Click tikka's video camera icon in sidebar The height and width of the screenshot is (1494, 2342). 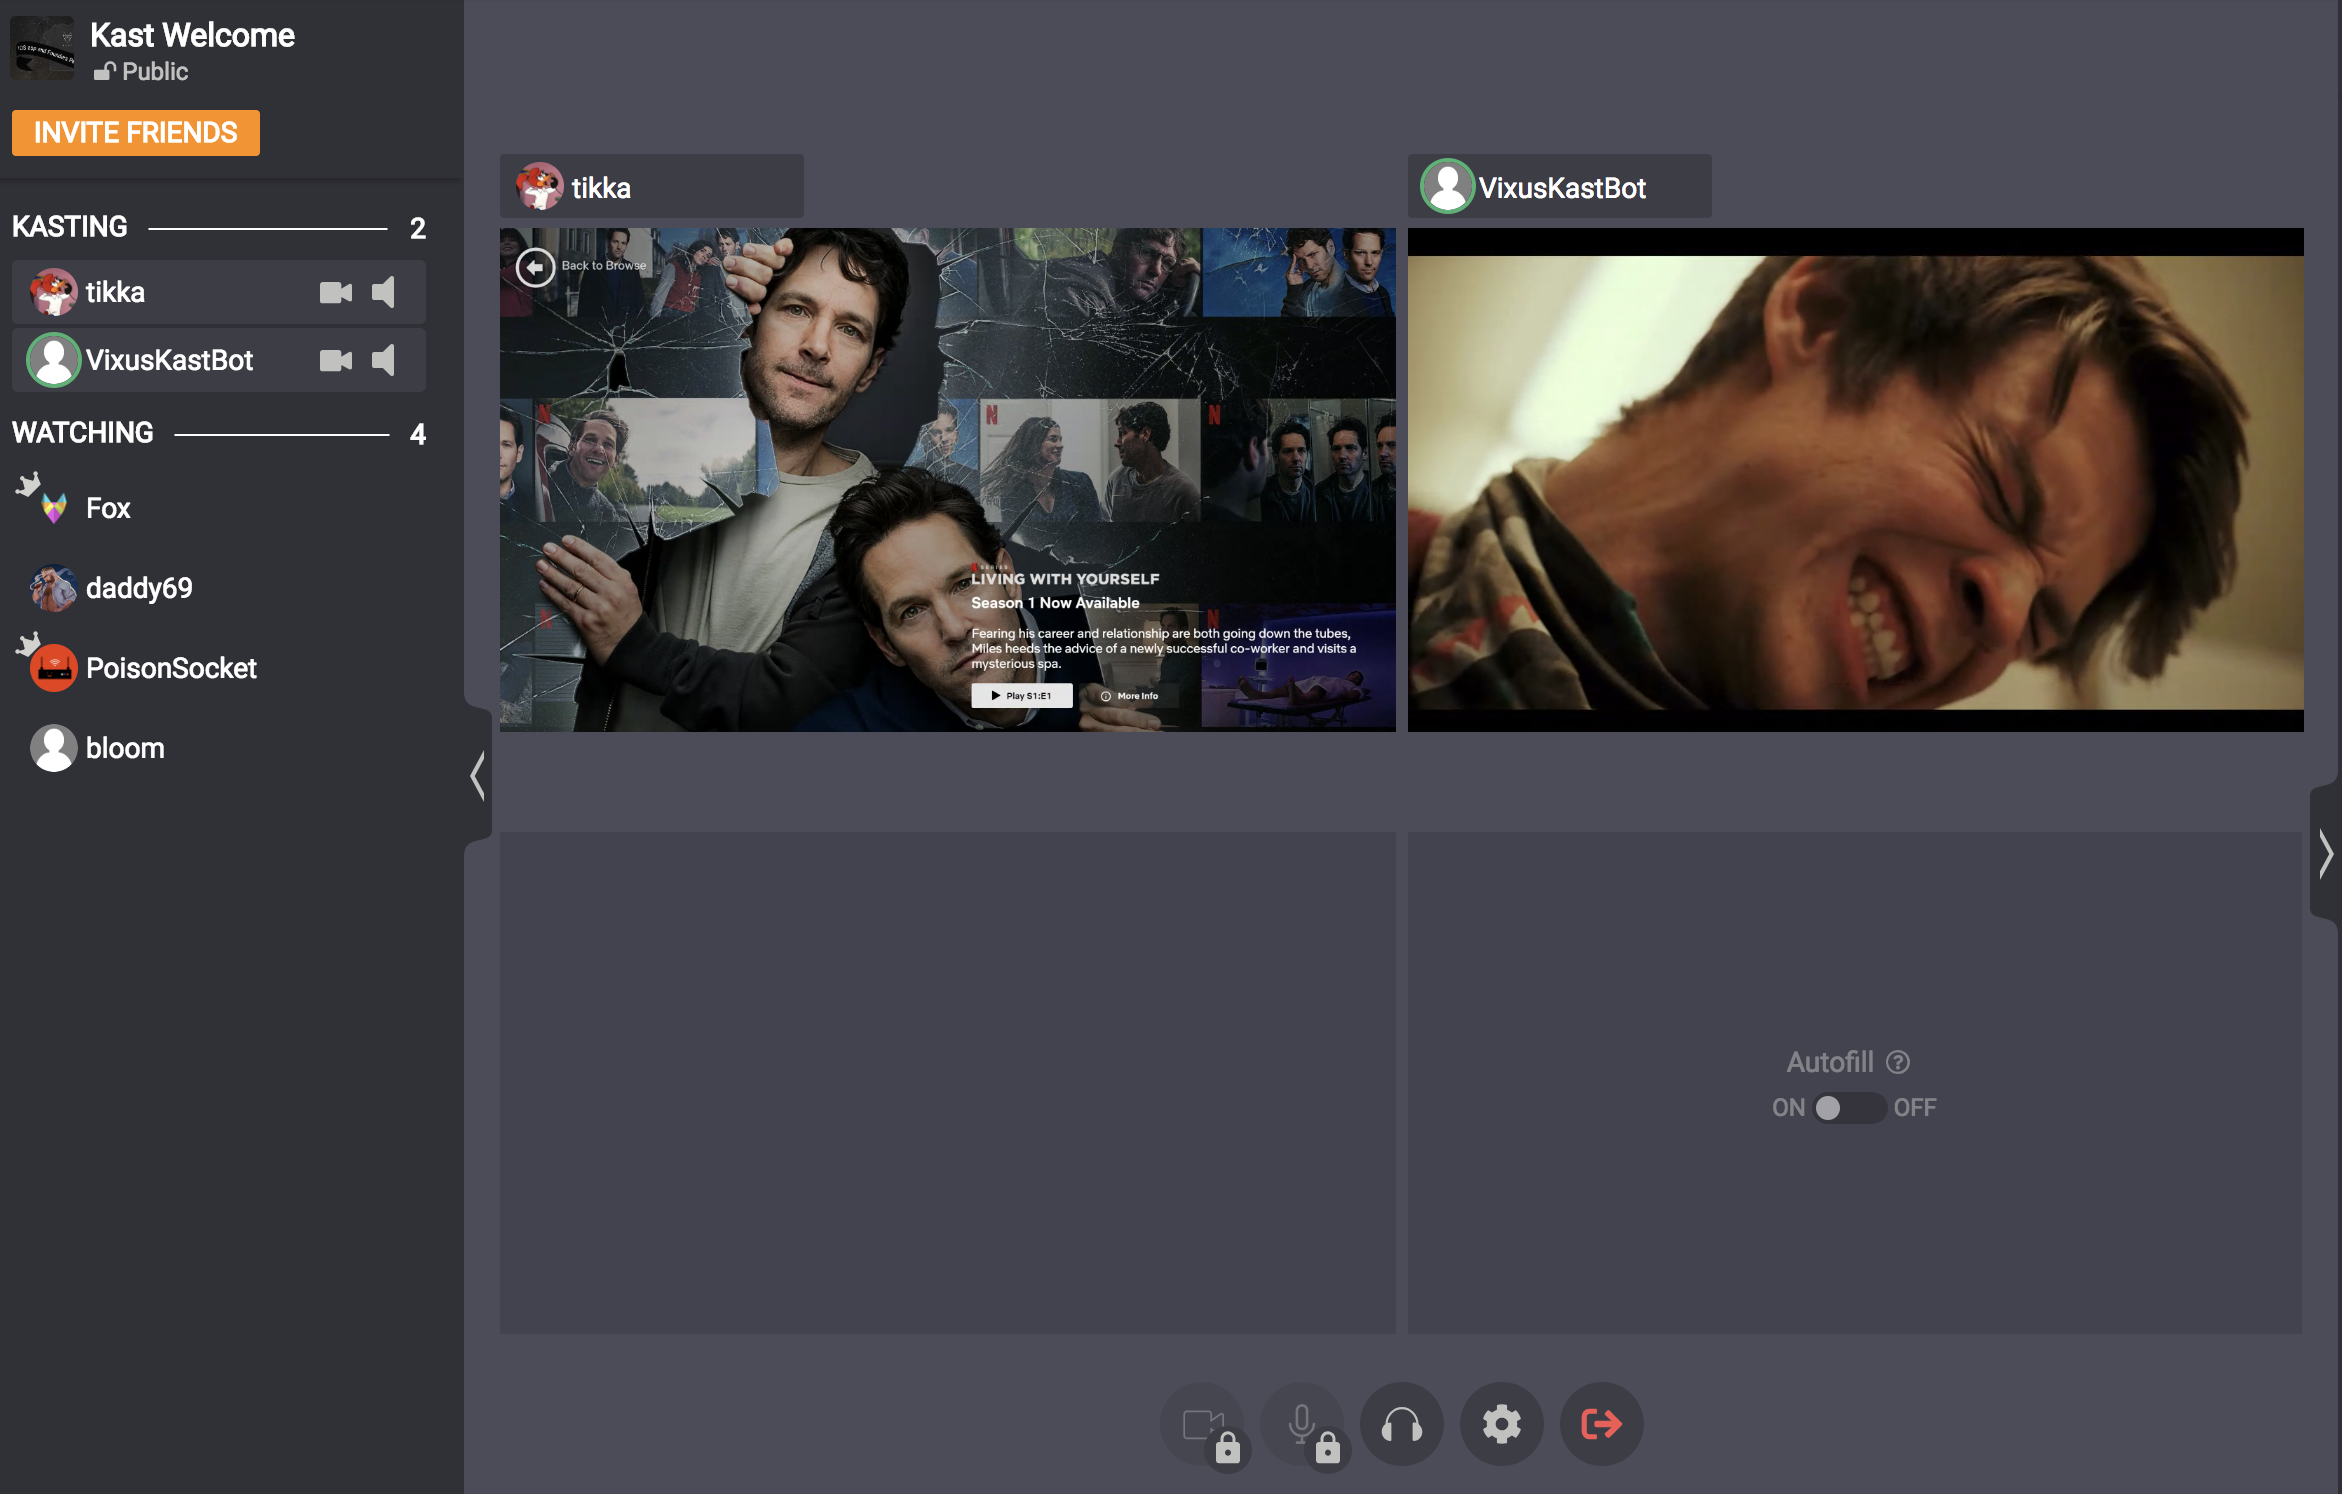pos(336,292)
